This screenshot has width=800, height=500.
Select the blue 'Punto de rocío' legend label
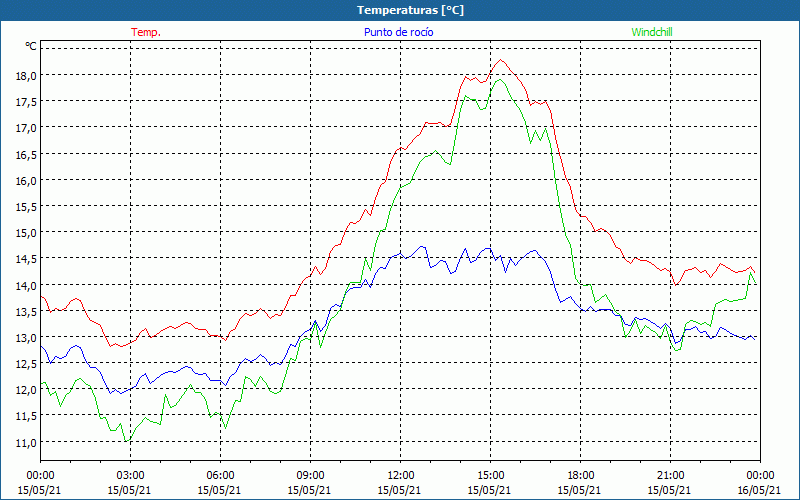[x=398, y=32]
